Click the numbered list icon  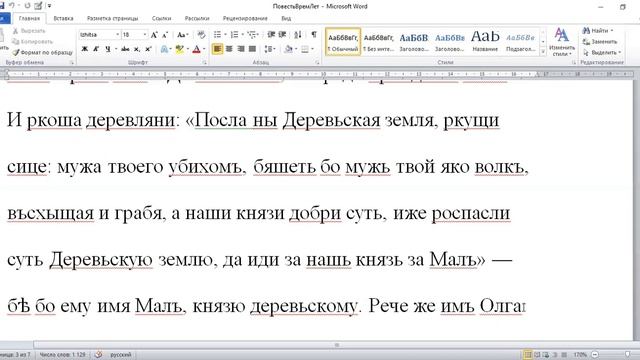pos(234,35)
